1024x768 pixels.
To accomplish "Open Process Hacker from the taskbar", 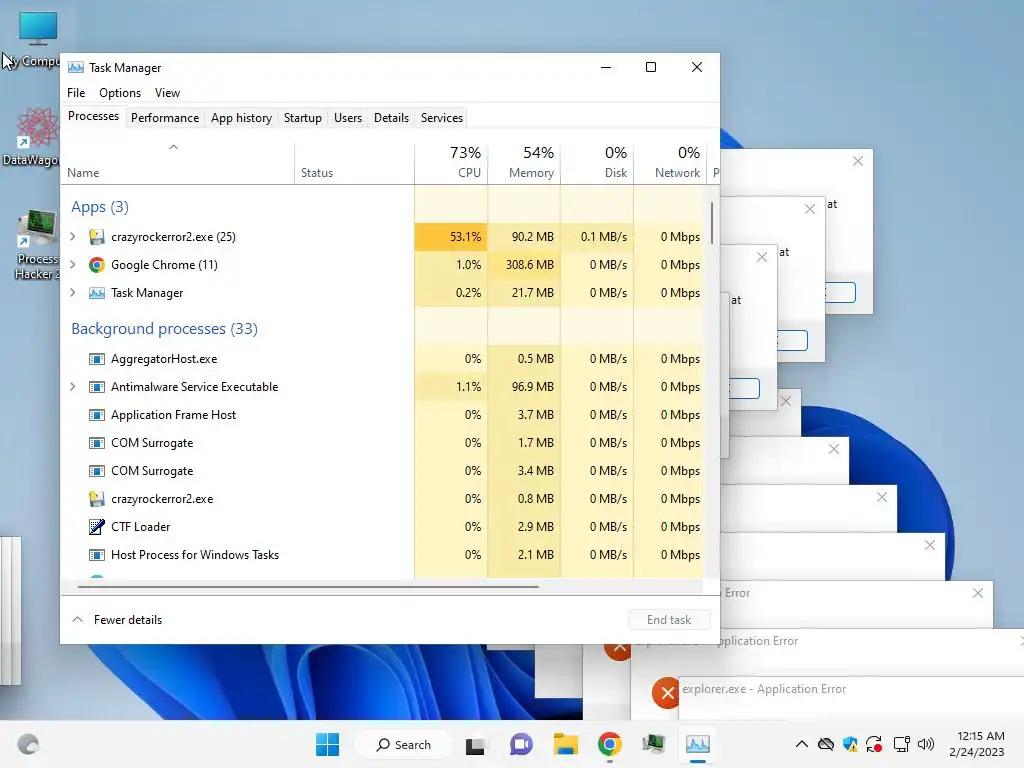I will coord(653,744).
